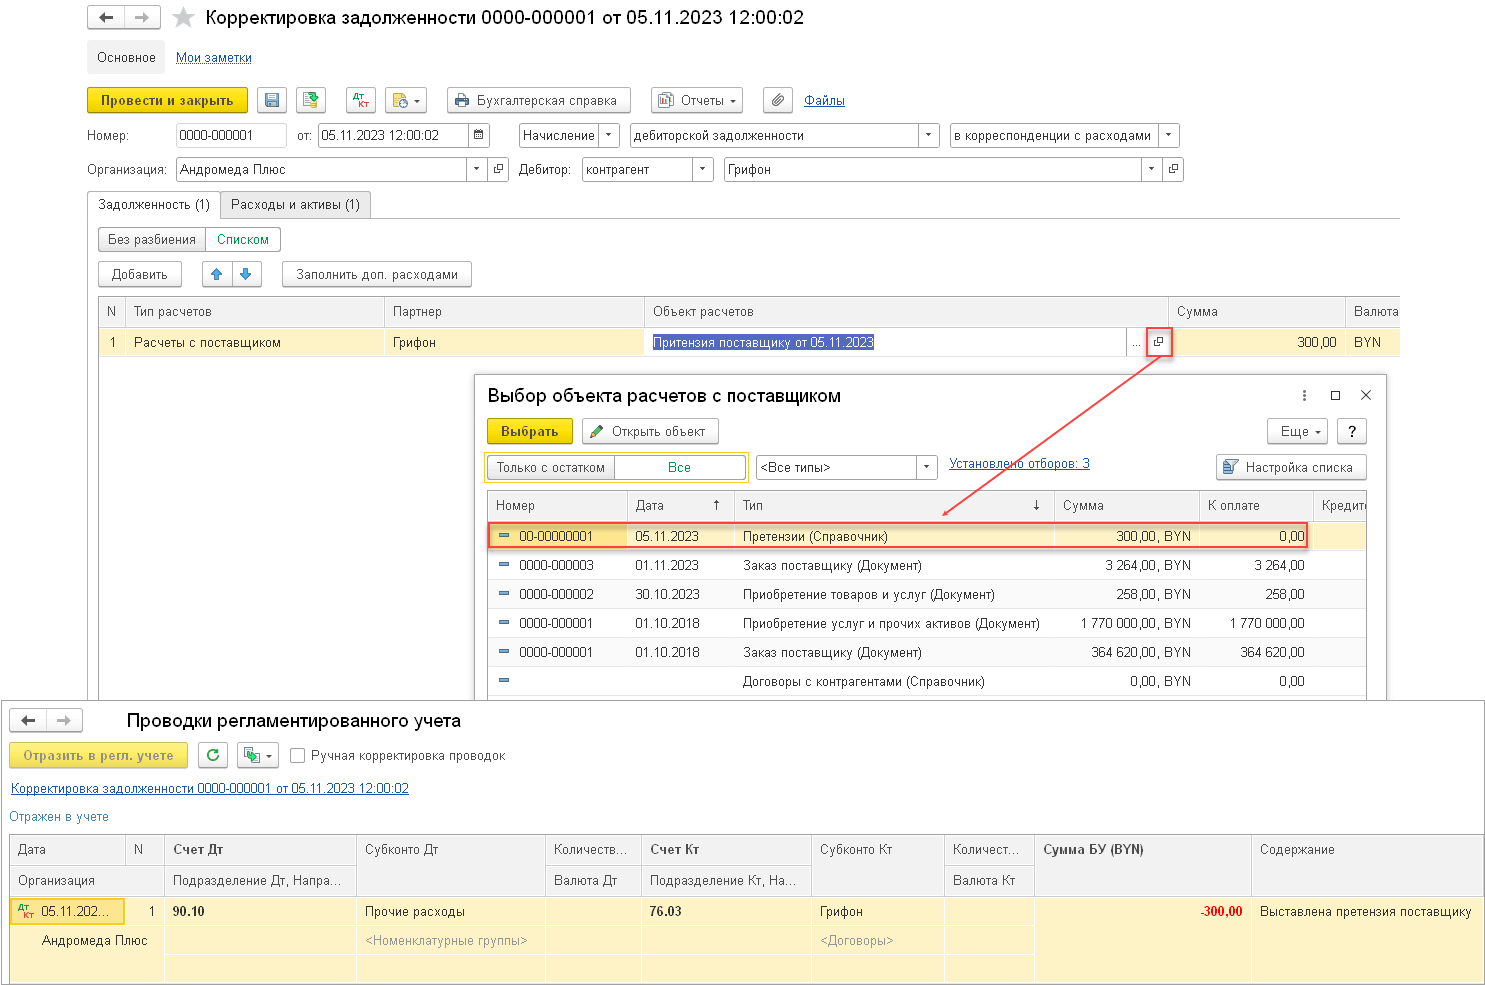The height and width of the screenshot is (985, 1485).
Task: Open the Грифон debtor card icon
Action: click(x=1173, y=169)
